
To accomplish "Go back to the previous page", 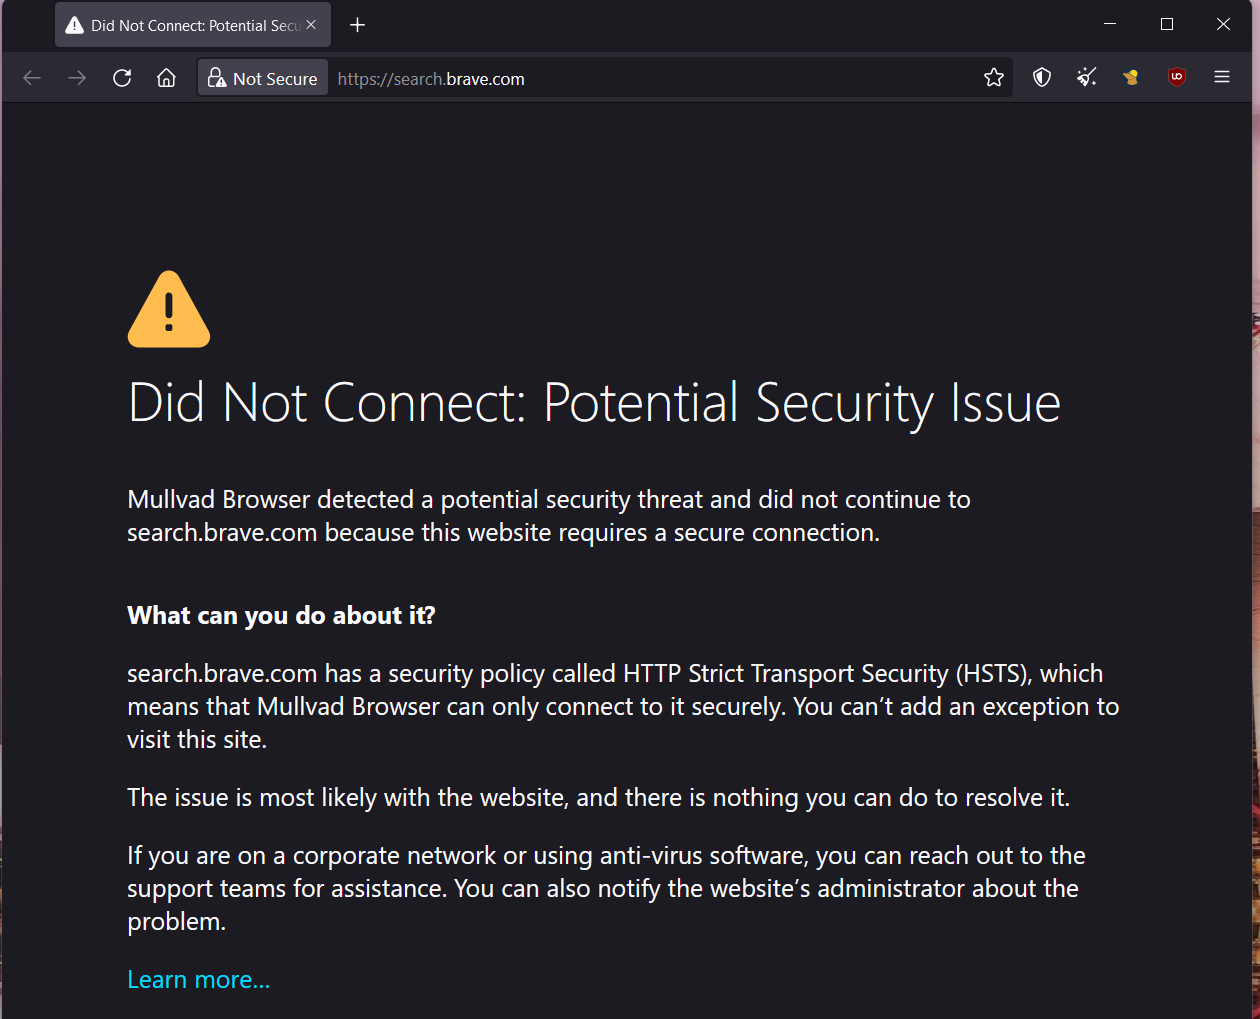I will click(32, 78).
